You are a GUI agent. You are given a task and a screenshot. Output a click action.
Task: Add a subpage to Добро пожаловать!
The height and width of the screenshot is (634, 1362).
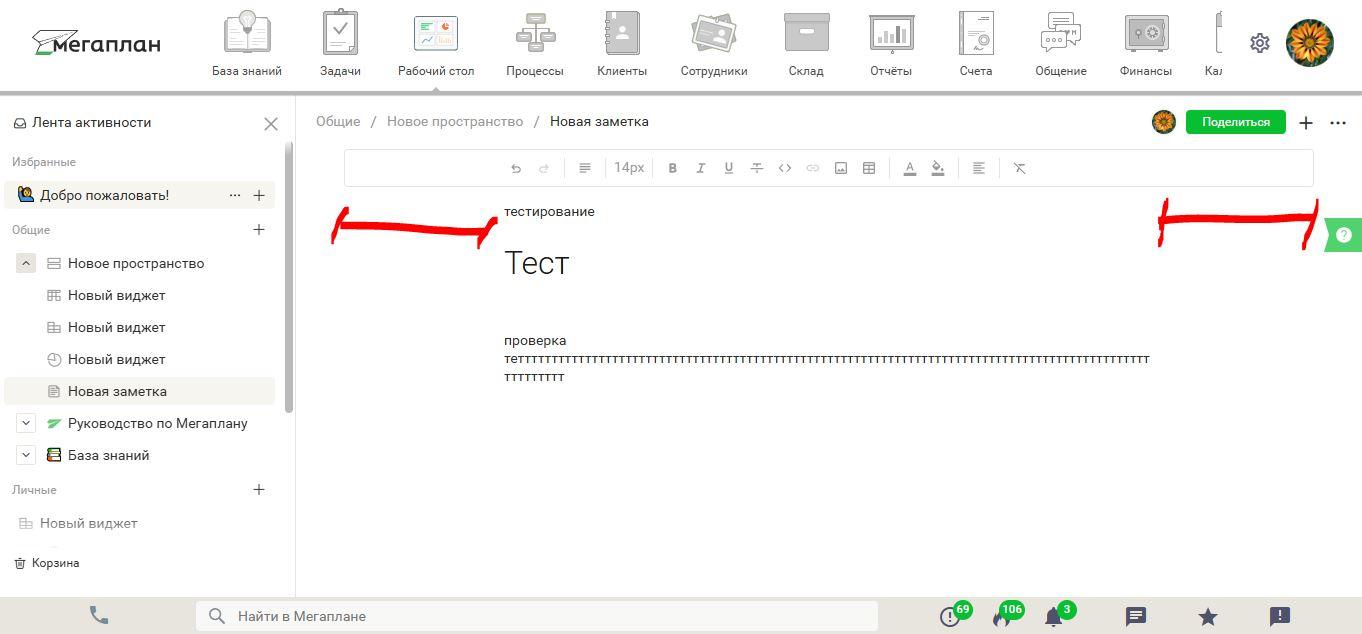click(x=259, y=195)
